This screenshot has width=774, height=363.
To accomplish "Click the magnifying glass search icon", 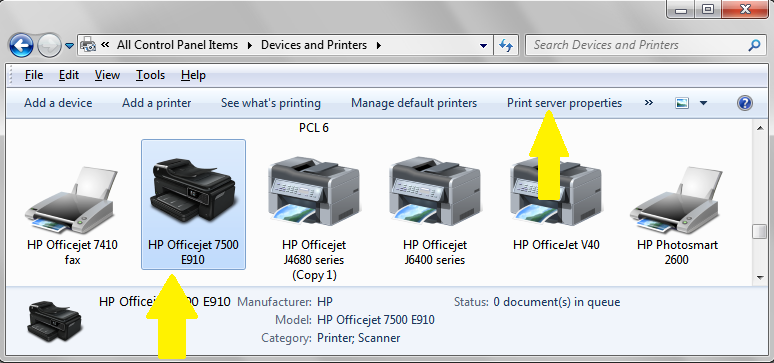I will [754, 45].
